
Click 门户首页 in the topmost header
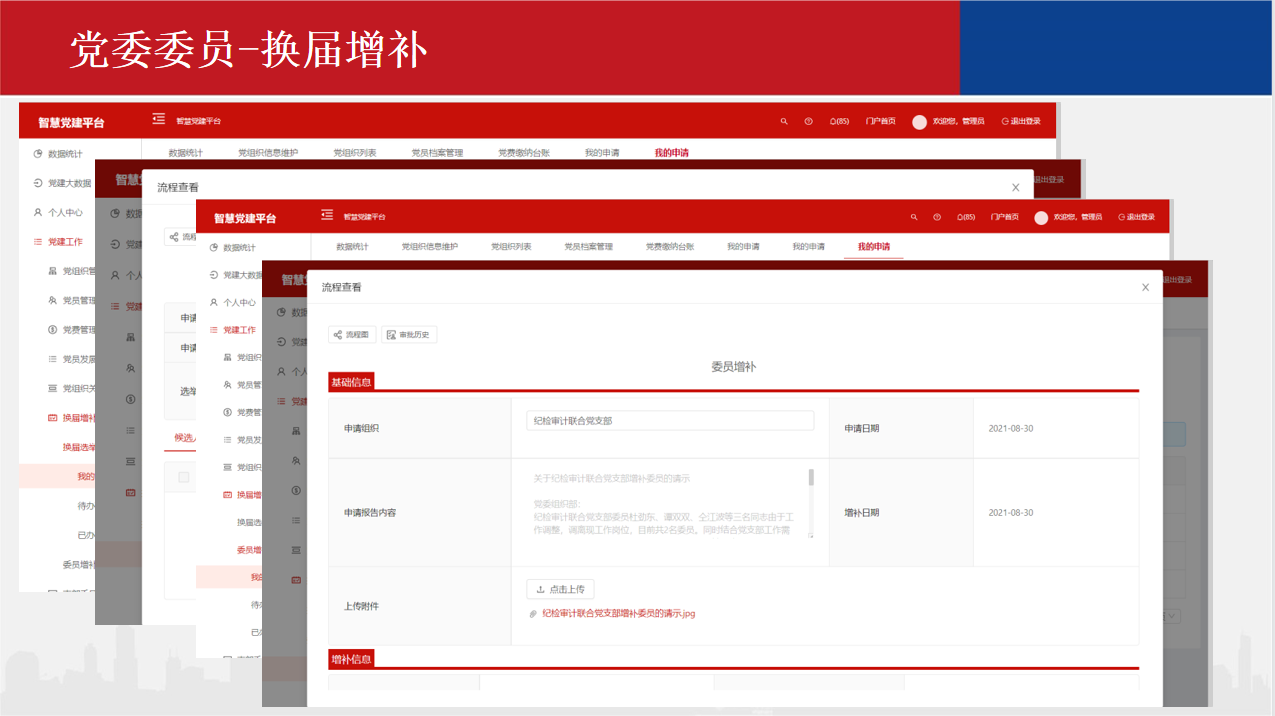[x=880, y=121]
